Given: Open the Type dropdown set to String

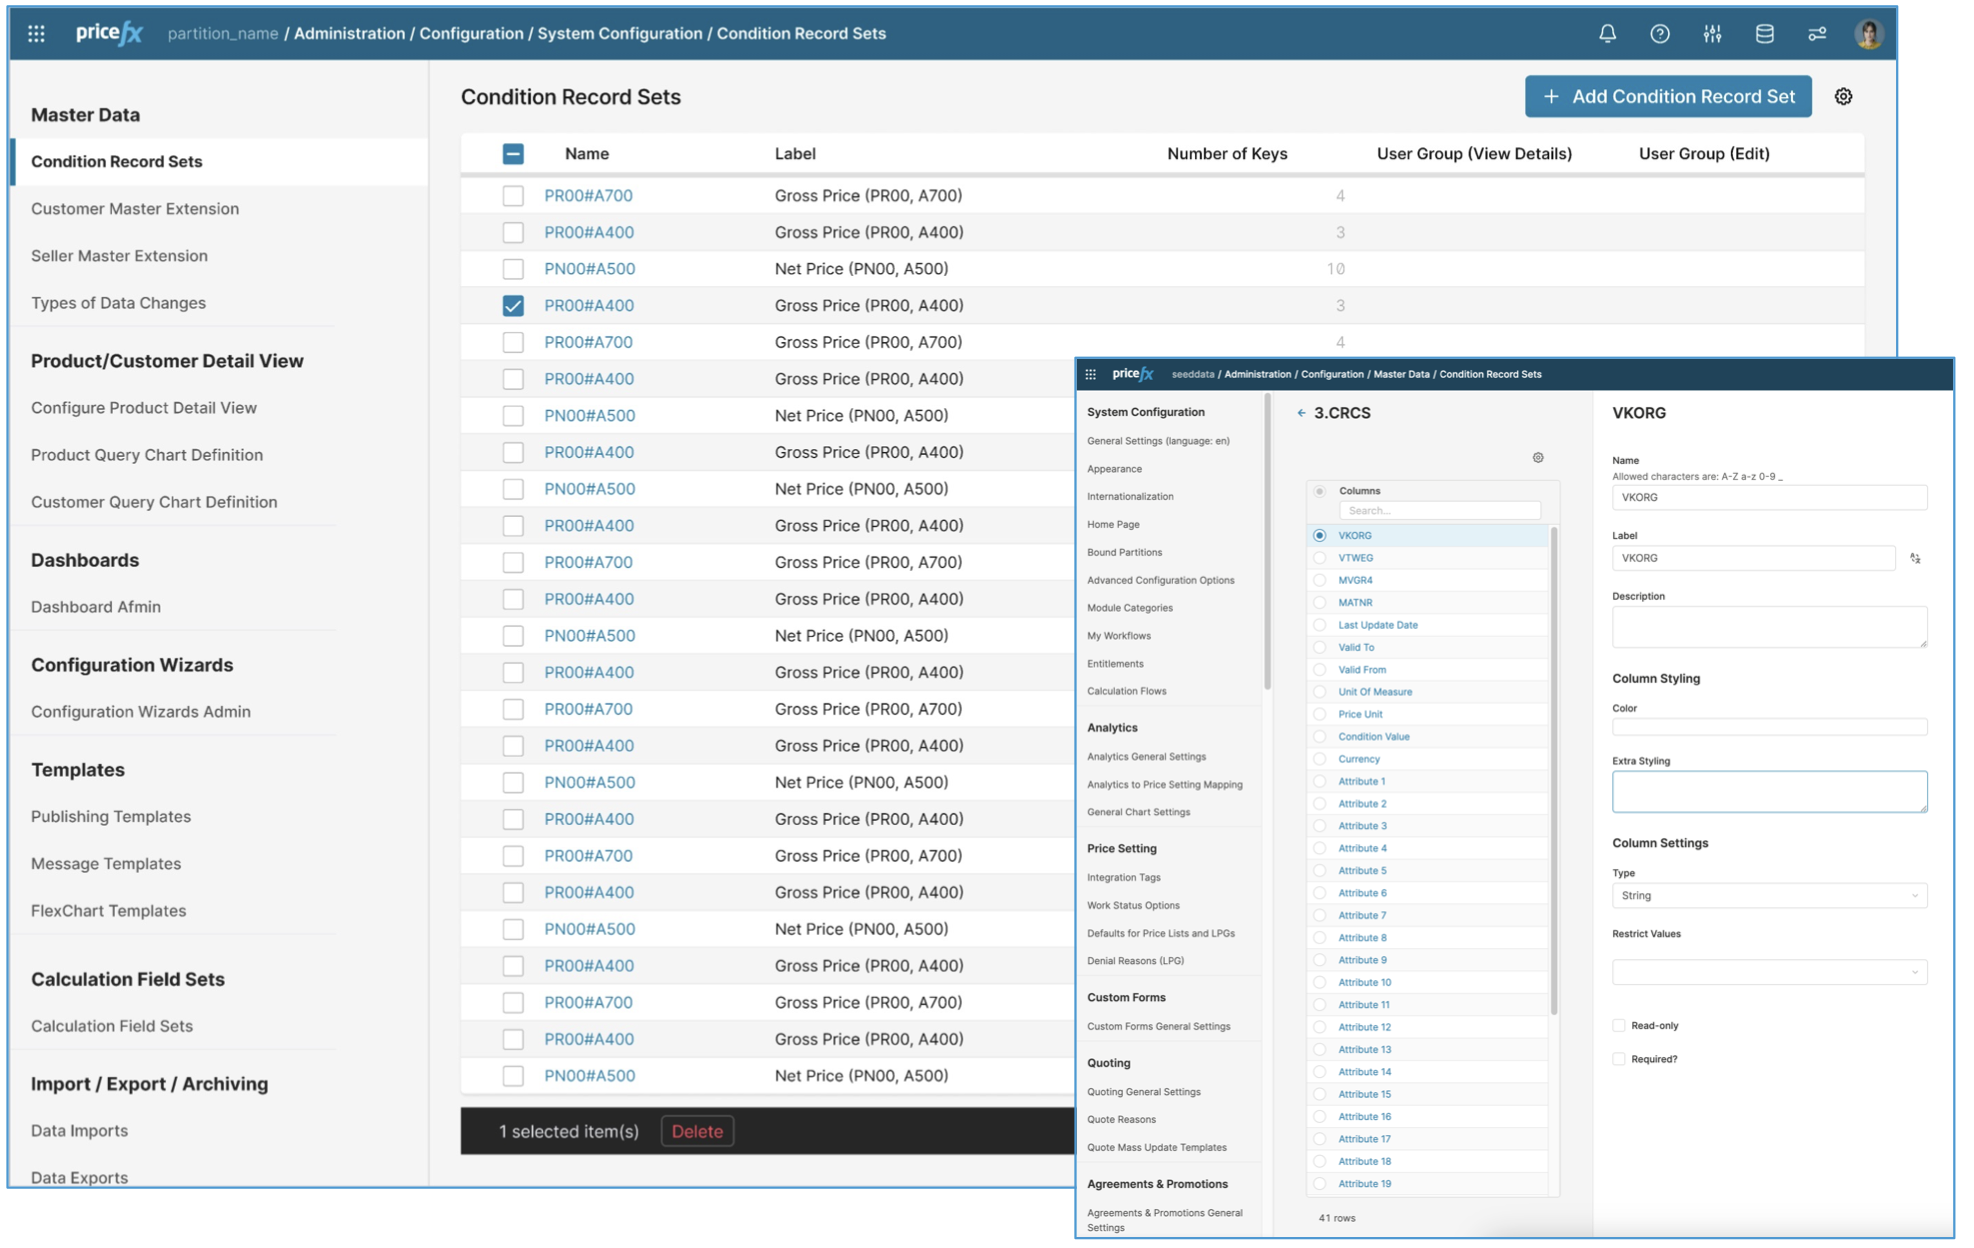Looking at the screenshot, I should (x=1768, y=895).
